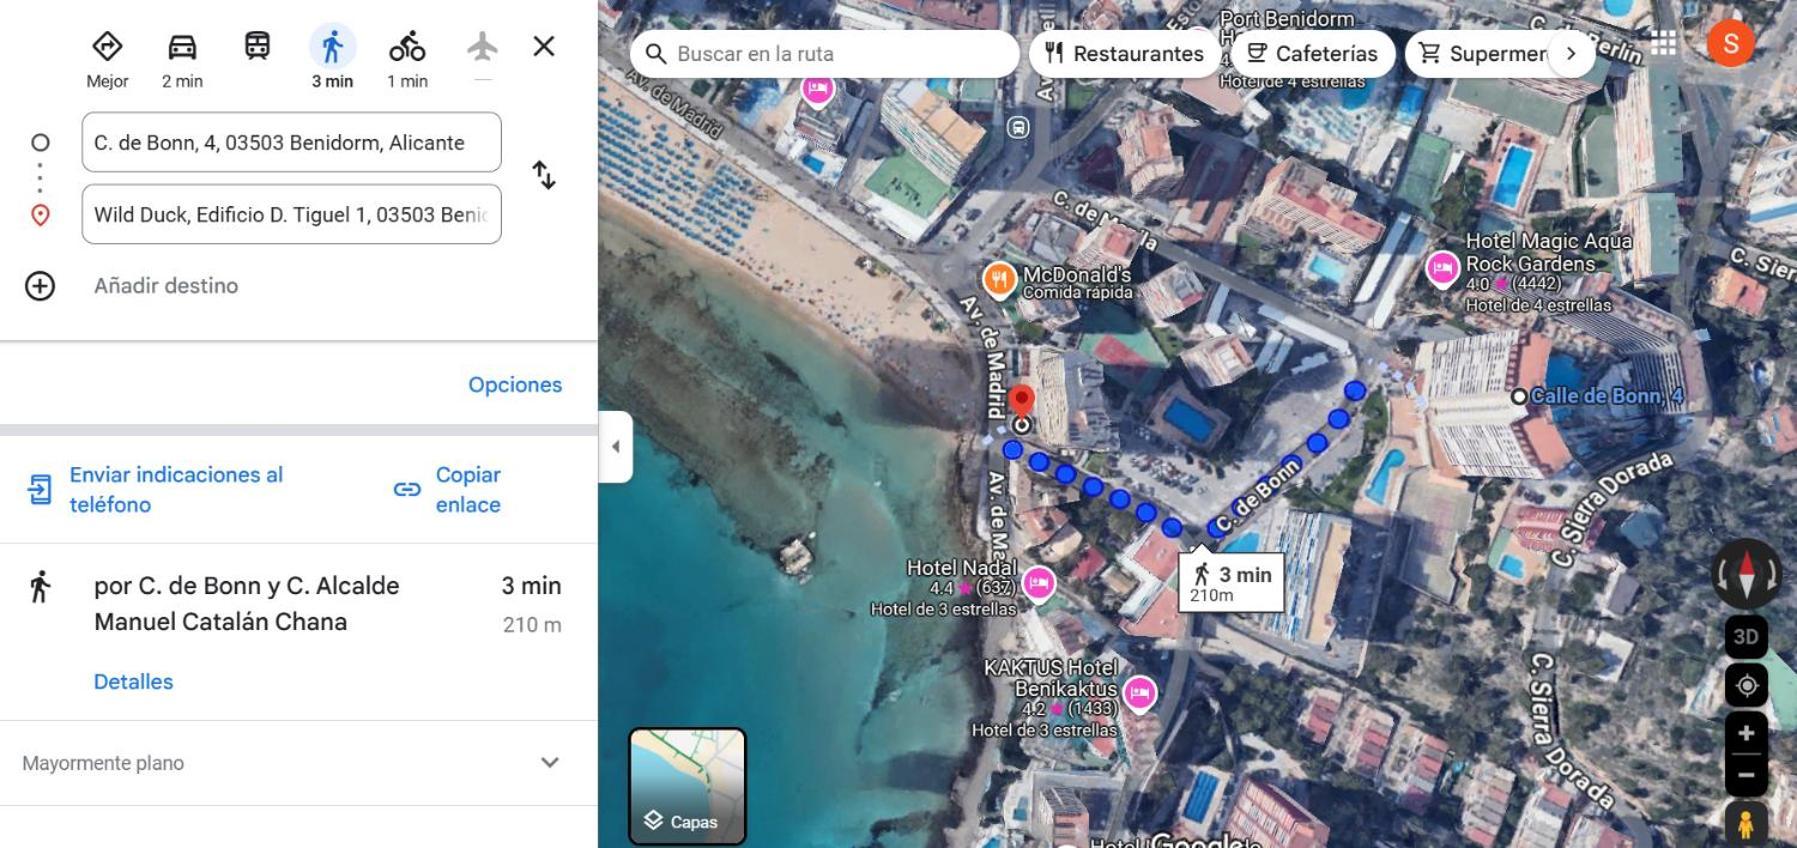Click the search magnifier icon
This screenshot has width=1797, height=848.
coord(656,54)
